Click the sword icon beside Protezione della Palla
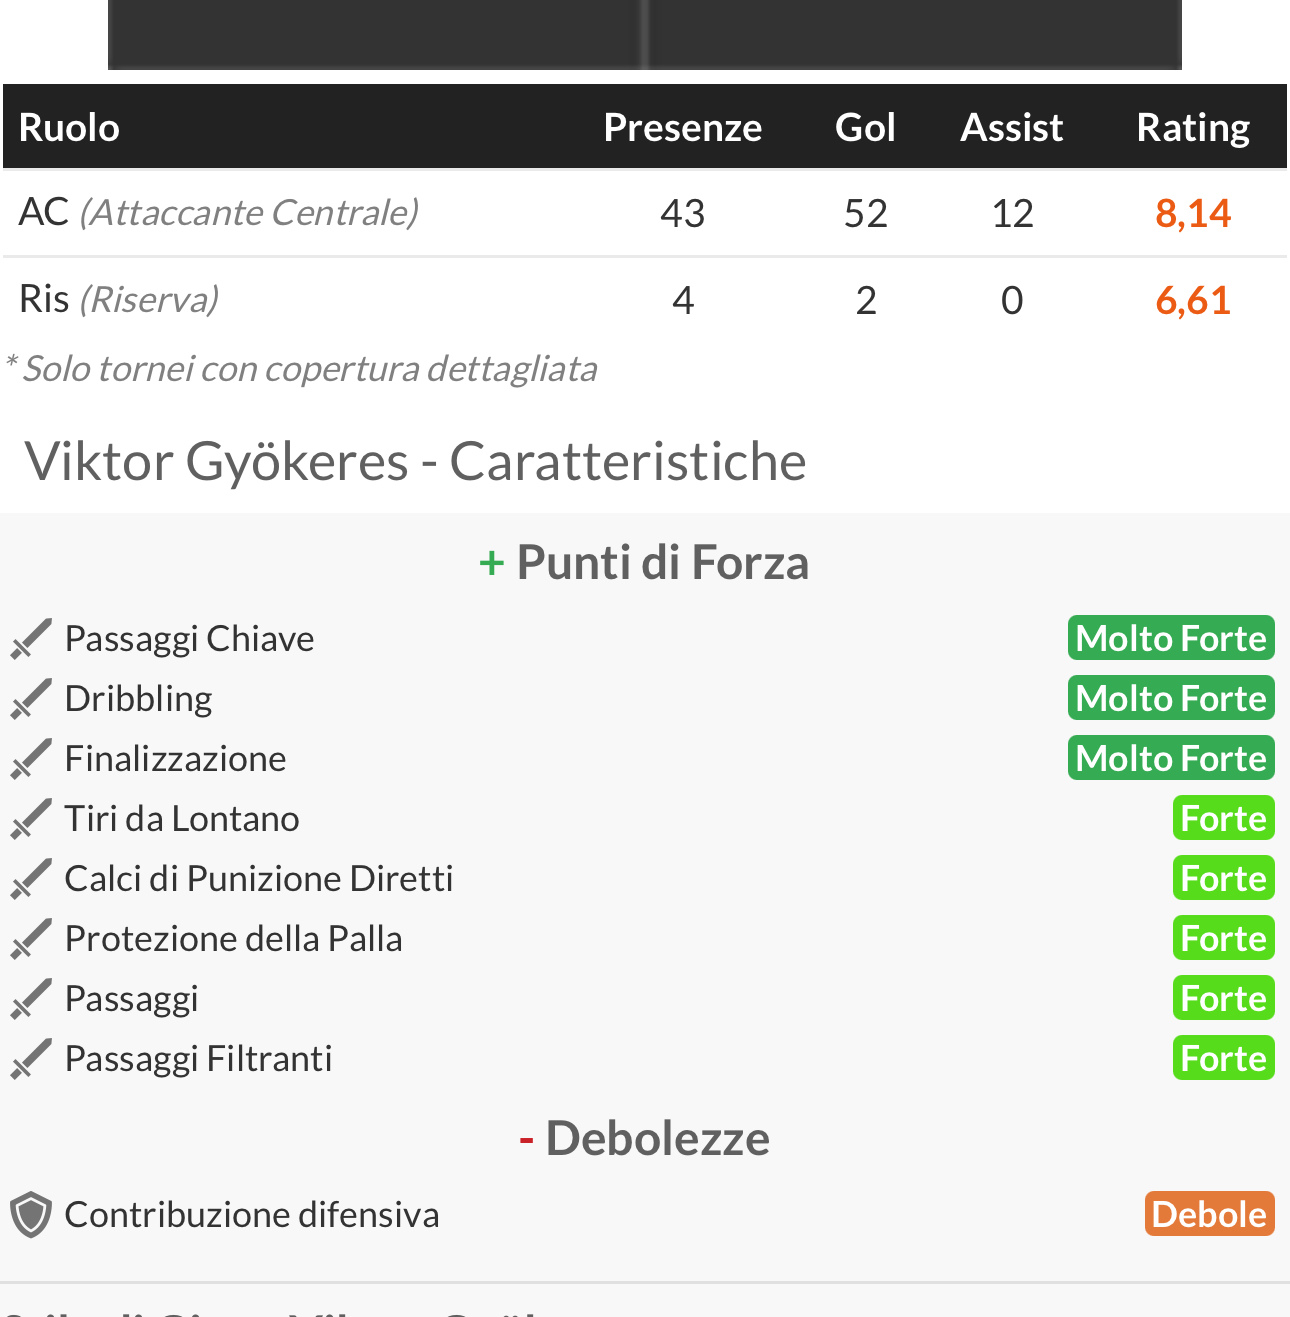 pos(31,939)
